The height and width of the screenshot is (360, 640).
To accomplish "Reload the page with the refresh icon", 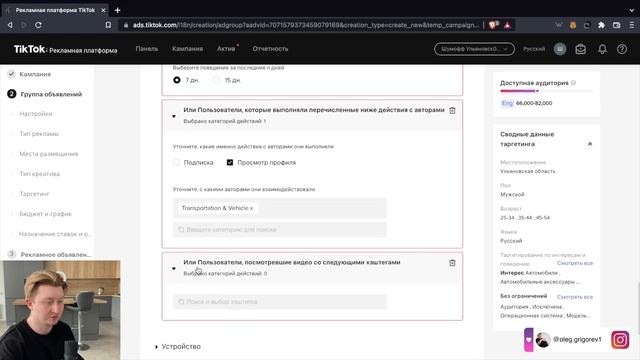I will pyautogui.click(x=38, y=25).
